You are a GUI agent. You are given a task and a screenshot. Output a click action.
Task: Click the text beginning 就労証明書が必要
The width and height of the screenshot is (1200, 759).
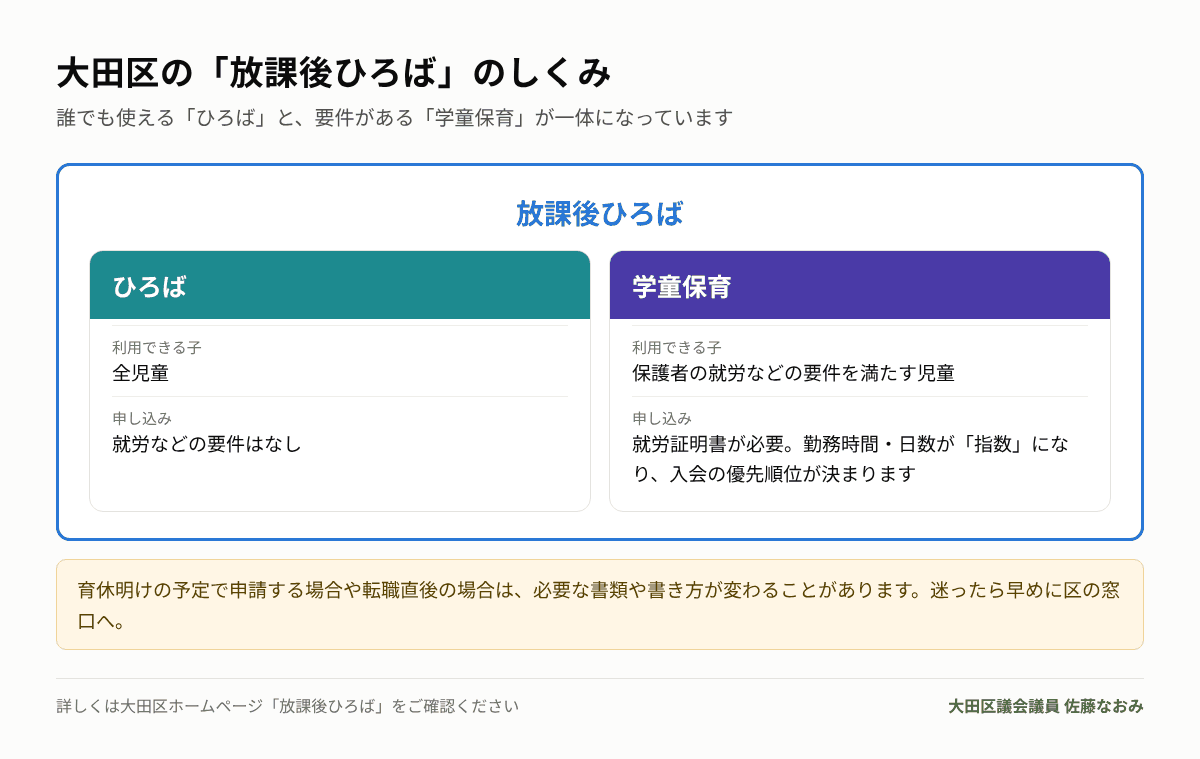[851, 459]
